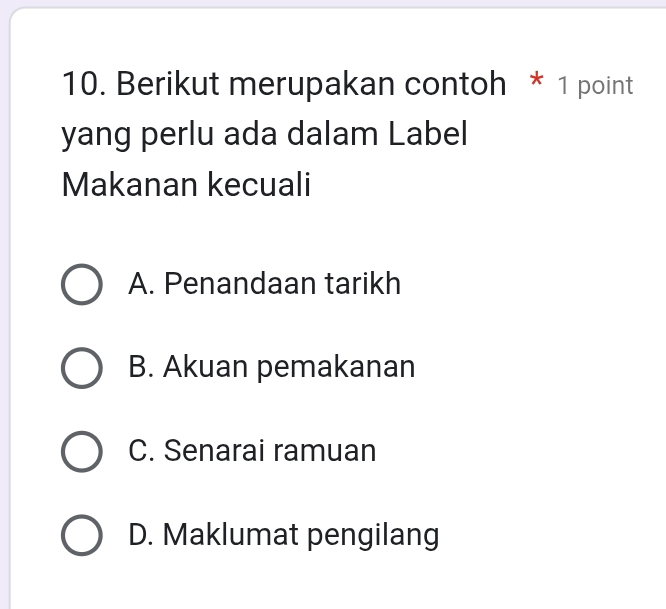The image size is (666, 609).
Task: Select the radio button for Penandaan tarikh
Action: 82,285
